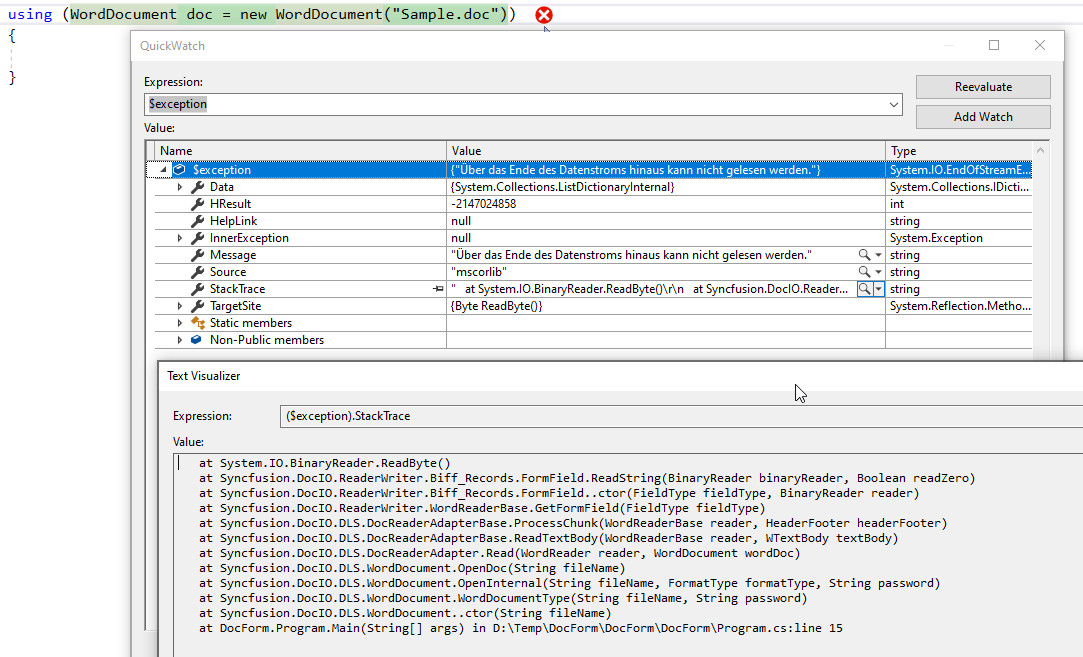Open the Expression combo box dropdown

pos(894,105)
